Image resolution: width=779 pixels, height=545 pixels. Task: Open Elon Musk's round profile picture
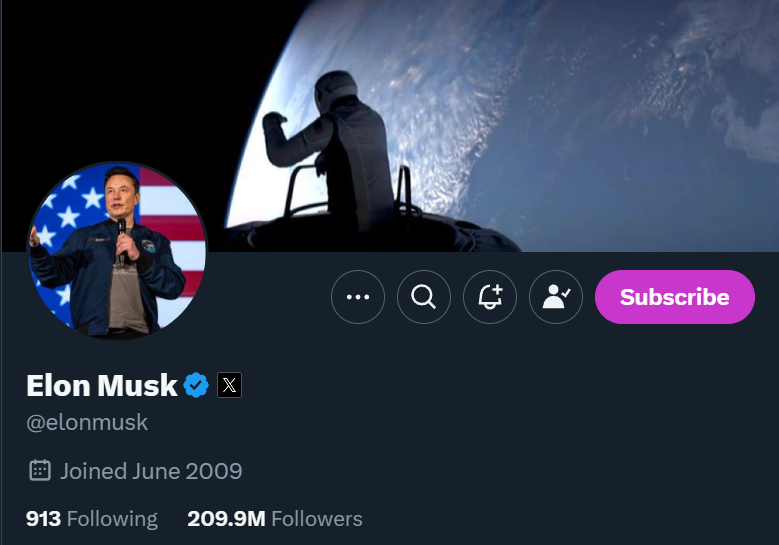coord(117,250)
